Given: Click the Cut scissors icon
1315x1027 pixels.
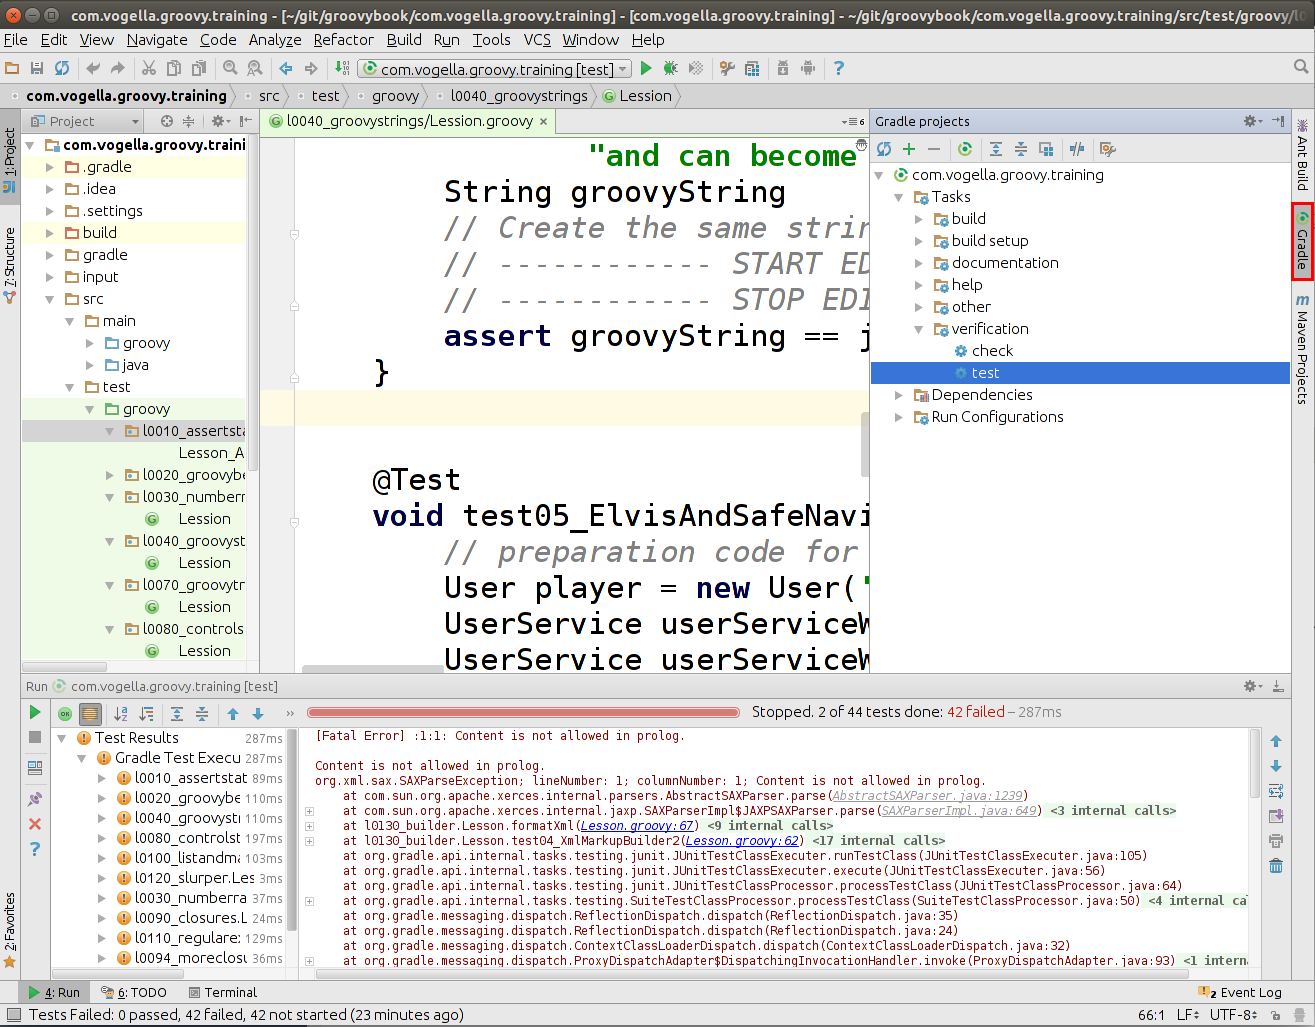Looking at the screenshot, I should (149, 68).
